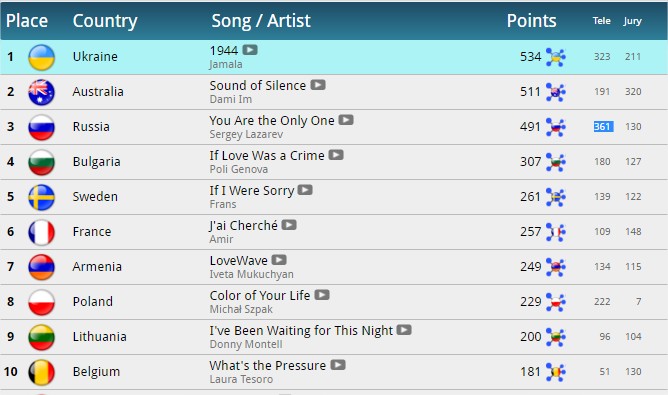Sort by the Jury column header

pyautogui.click(x=632, y=21)
